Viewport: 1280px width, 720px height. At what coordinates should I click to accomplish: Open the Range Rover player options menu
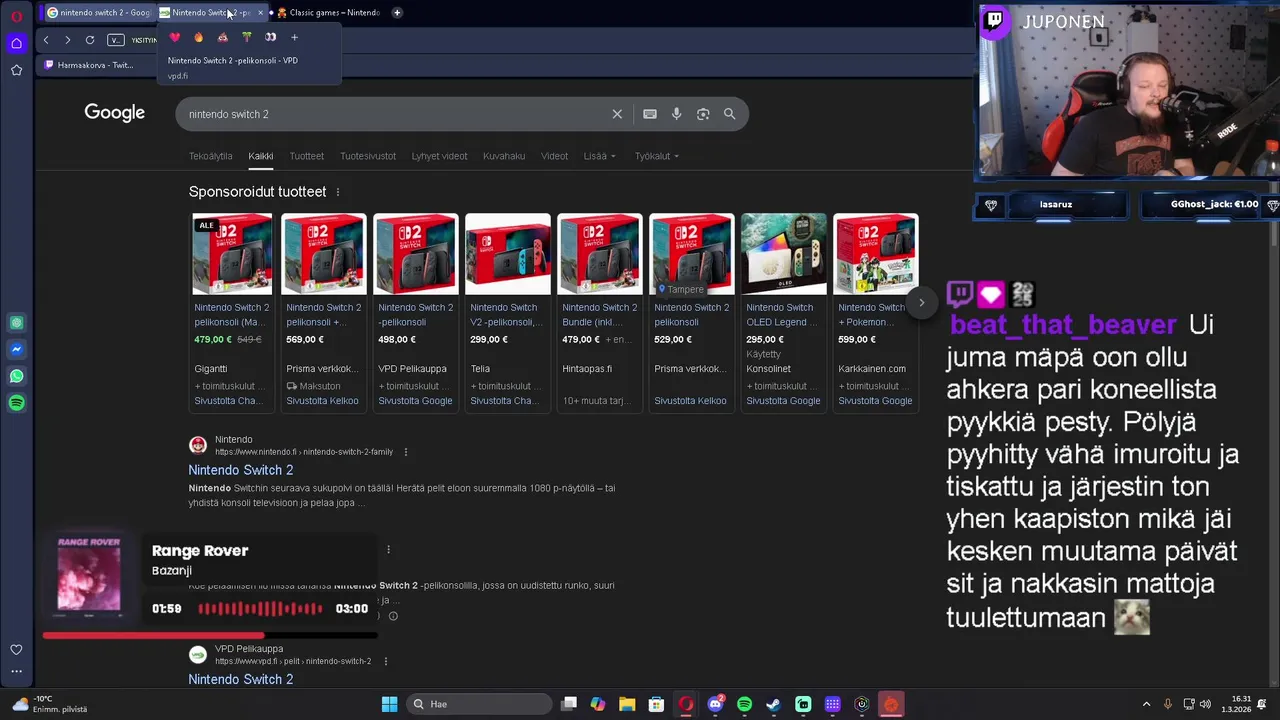[x=388, y=549]
